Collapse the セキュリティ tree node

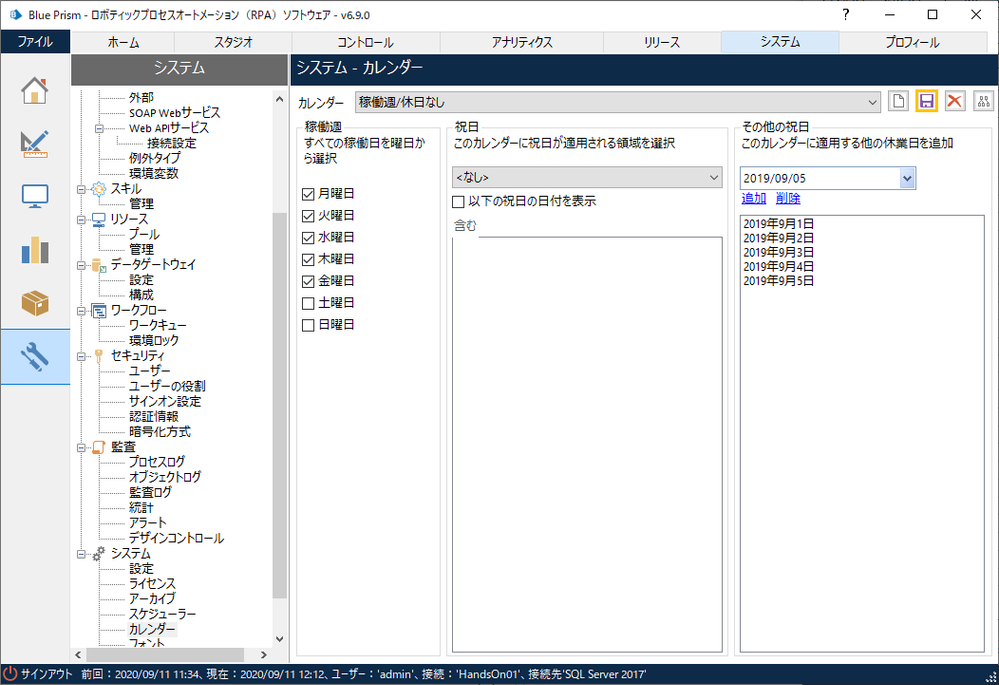coord(81,356)
